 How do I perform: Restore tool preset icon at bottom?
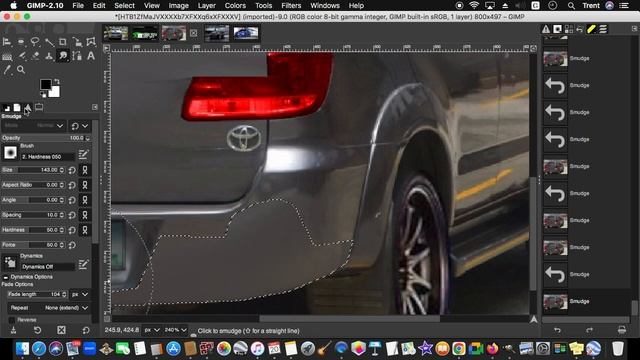point(37,330)
